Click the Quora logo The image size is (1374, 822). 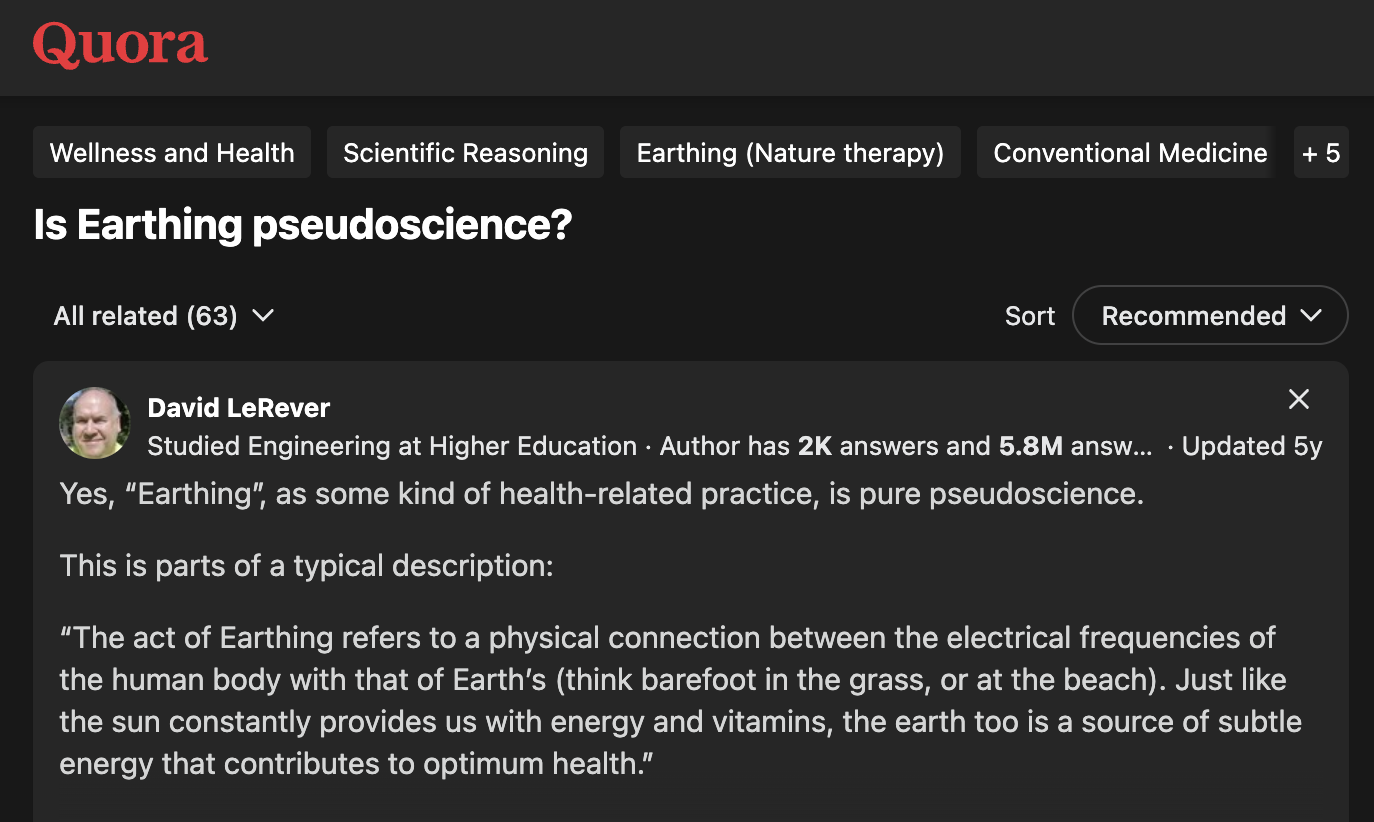coord(120,45)
